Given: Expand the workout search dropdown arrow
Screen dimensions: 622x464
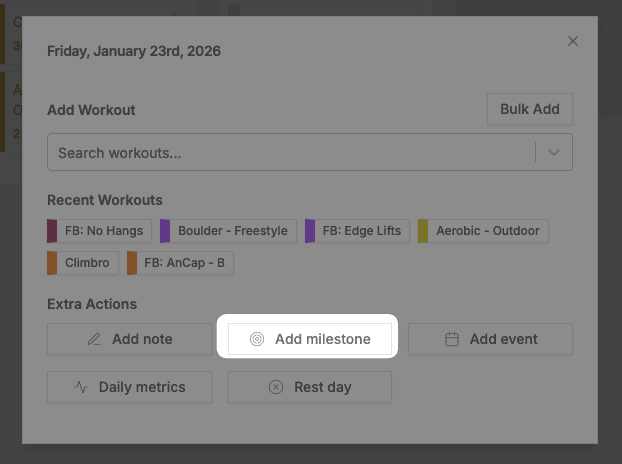Looking at the screenshot, I should tap(554, 154).
